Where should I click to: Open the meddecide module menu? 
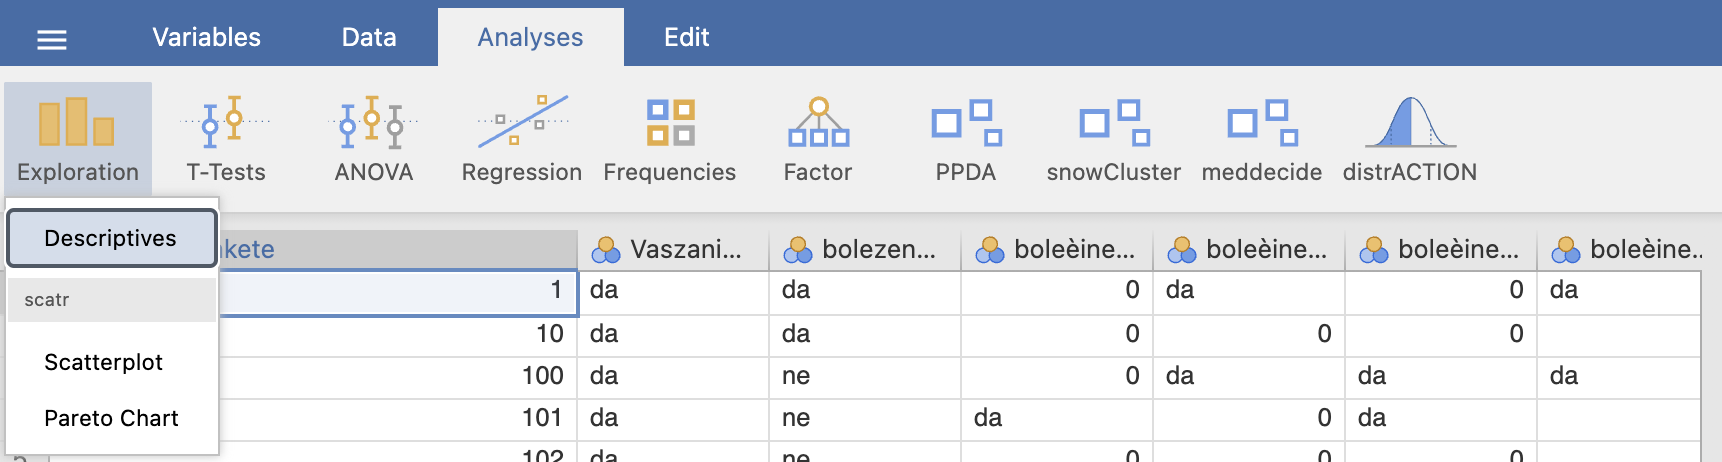click(1262, 139)
